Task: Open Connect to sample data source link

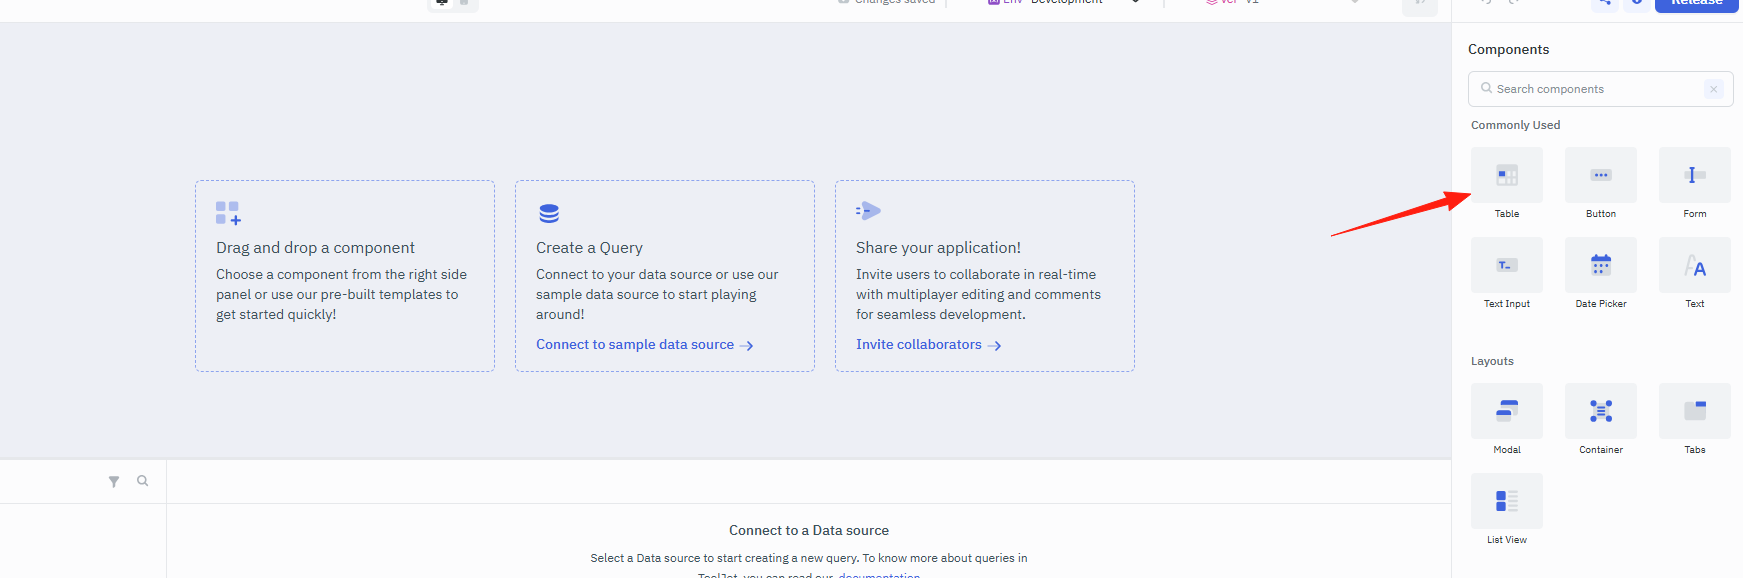Action: (644, 344)
